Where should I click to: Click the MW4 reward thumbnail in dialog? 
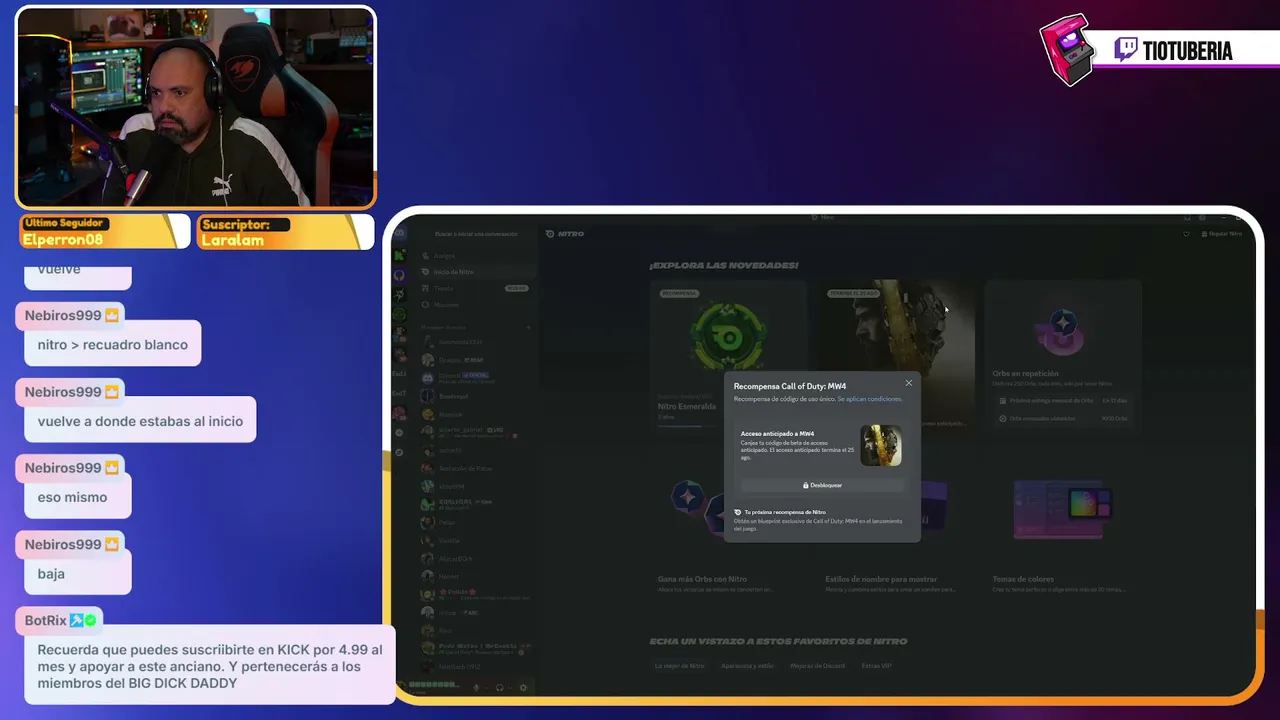tap(881, 445)
